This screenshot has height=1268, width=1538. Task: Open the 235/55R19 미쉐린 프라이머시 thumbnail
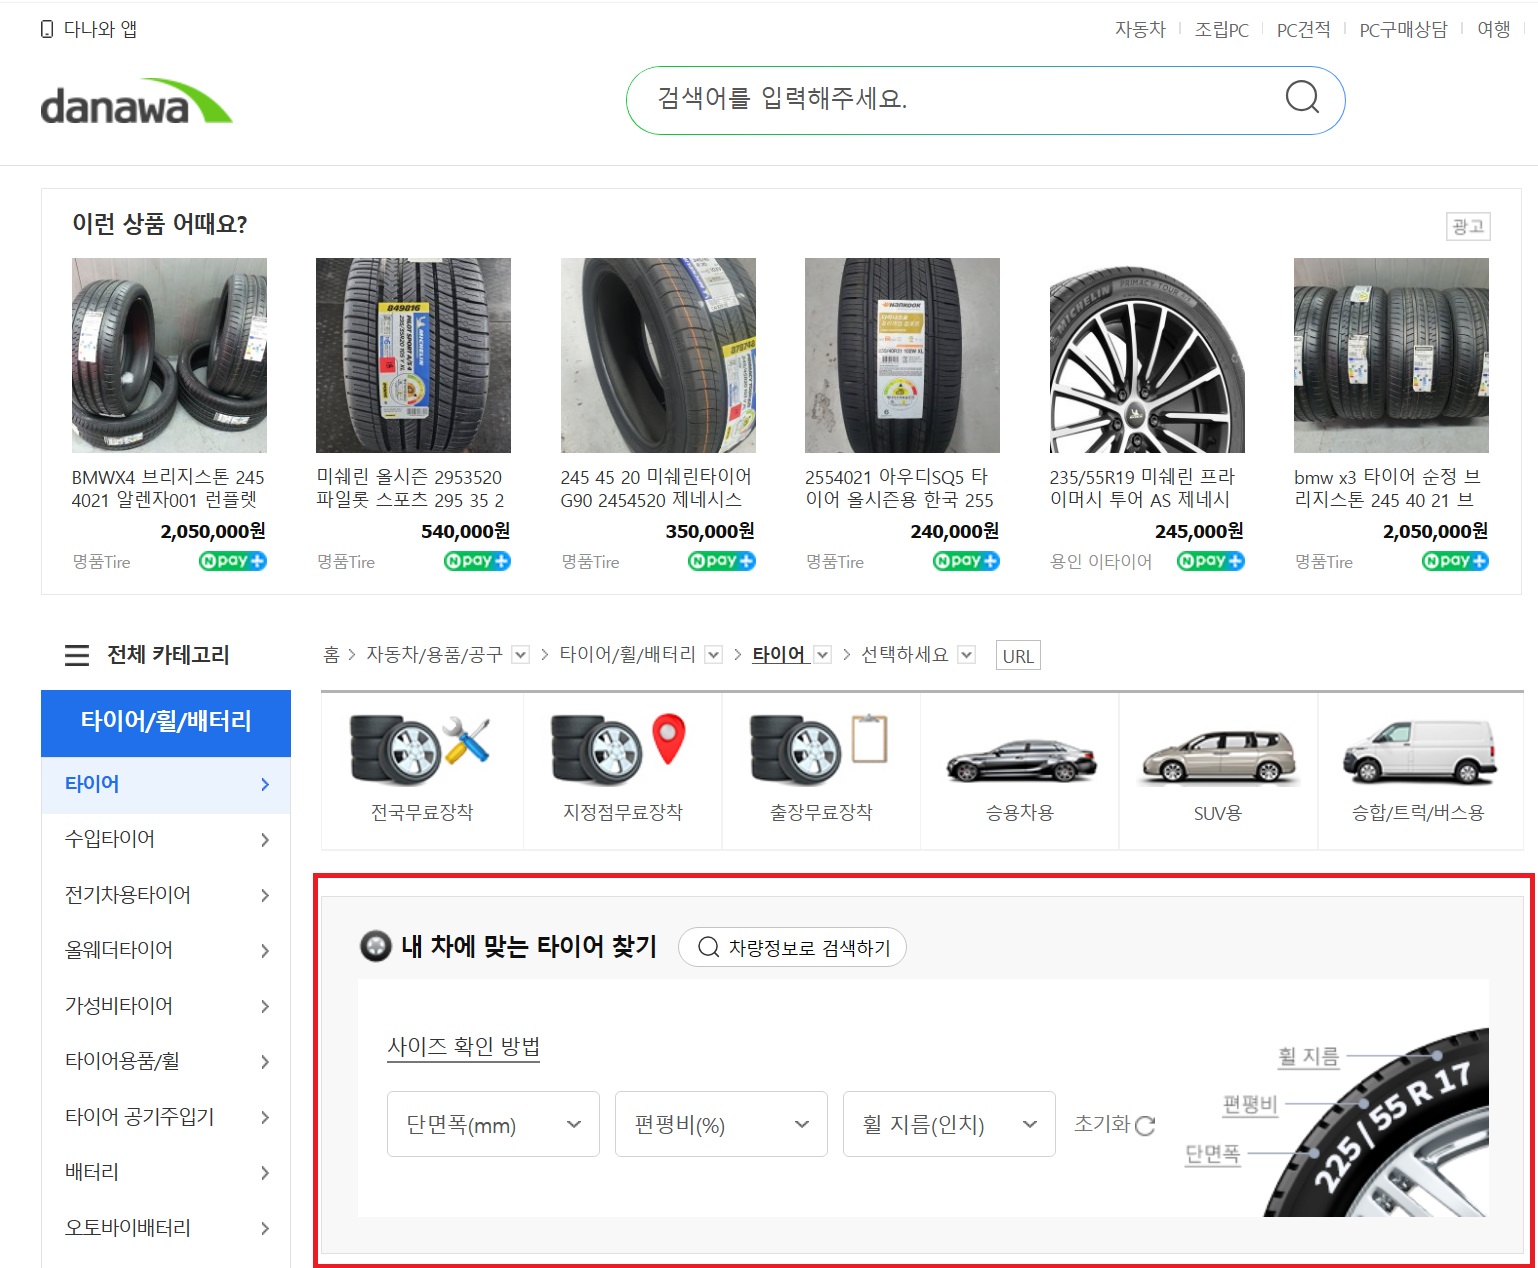point(1147,355)
